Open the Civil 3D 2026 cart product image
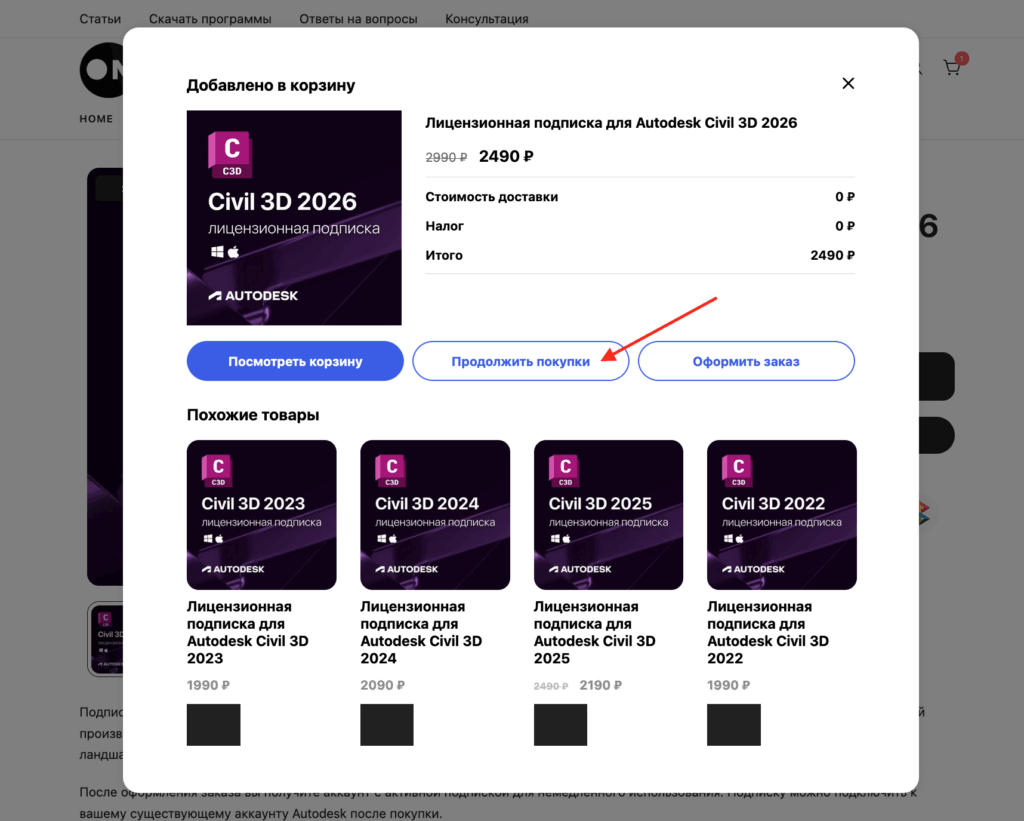 pyautogui.click(x=294, y=218)
